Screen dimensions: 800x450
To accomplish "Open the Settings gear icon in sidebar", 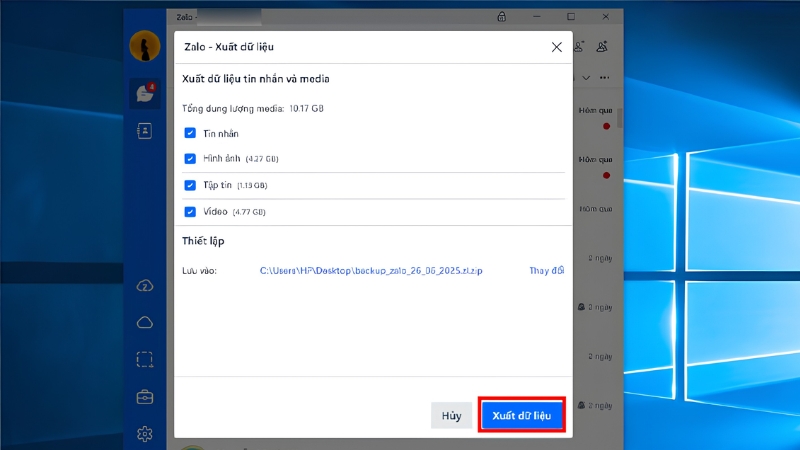I will pyautogui.click(x=145, y=434).
